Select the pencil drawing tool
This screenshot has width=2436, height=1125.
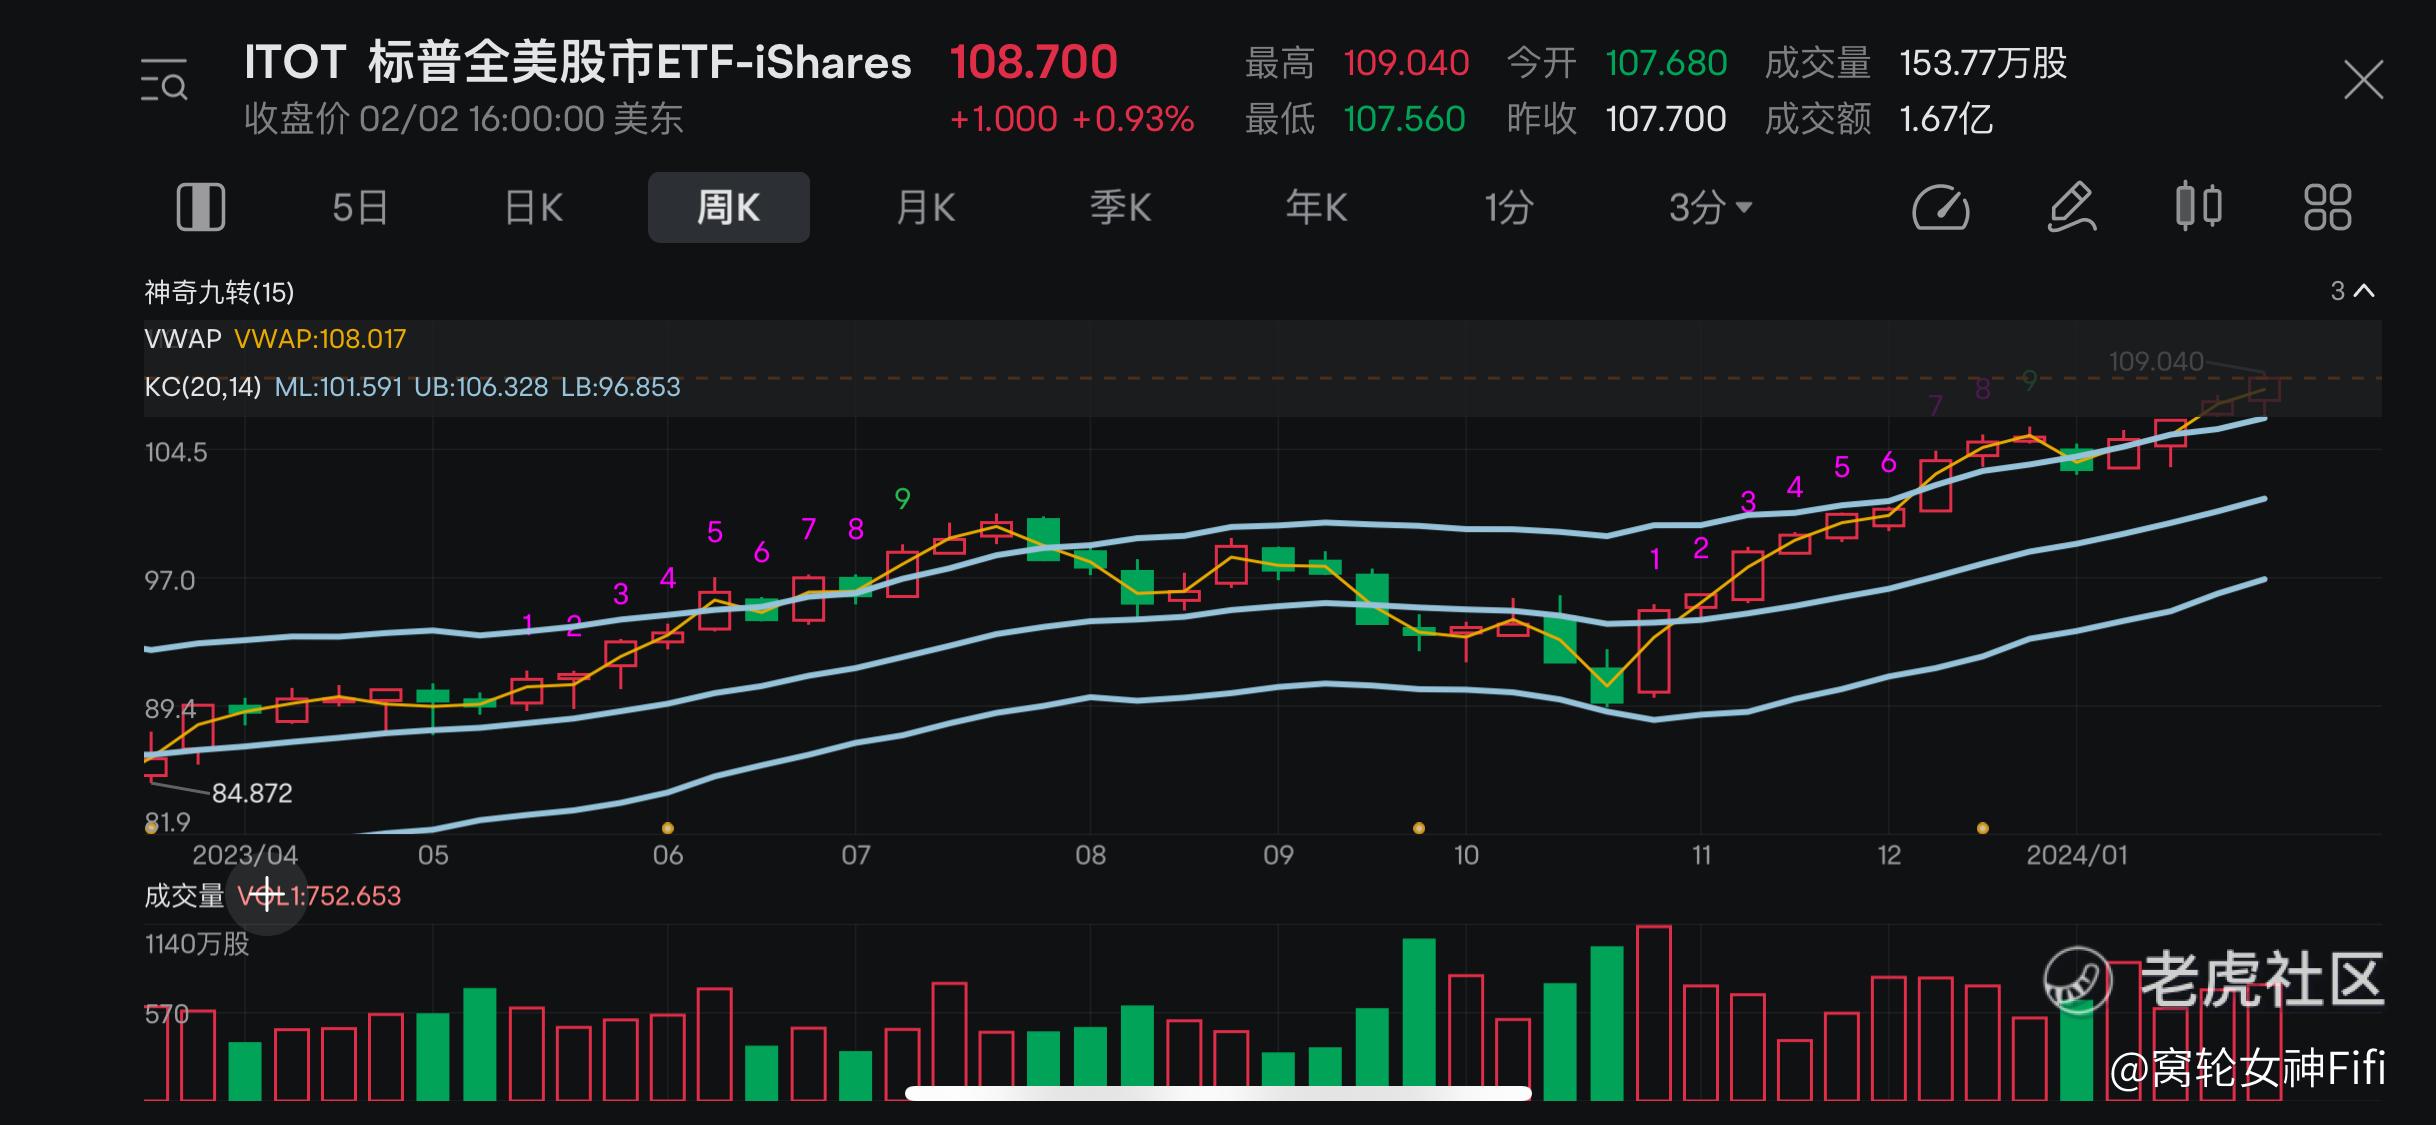coord(2070,208)
